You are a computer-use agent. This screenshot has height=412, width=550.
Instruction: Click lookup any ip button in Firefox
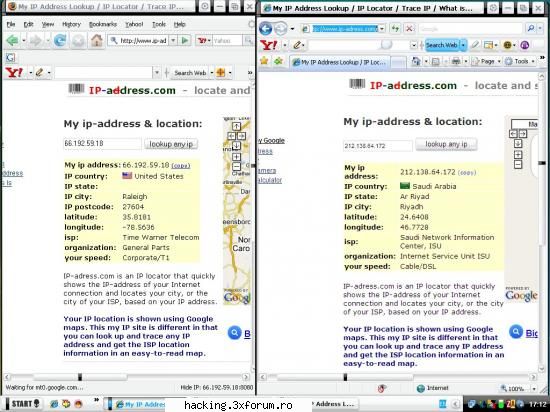click(171, 144)
